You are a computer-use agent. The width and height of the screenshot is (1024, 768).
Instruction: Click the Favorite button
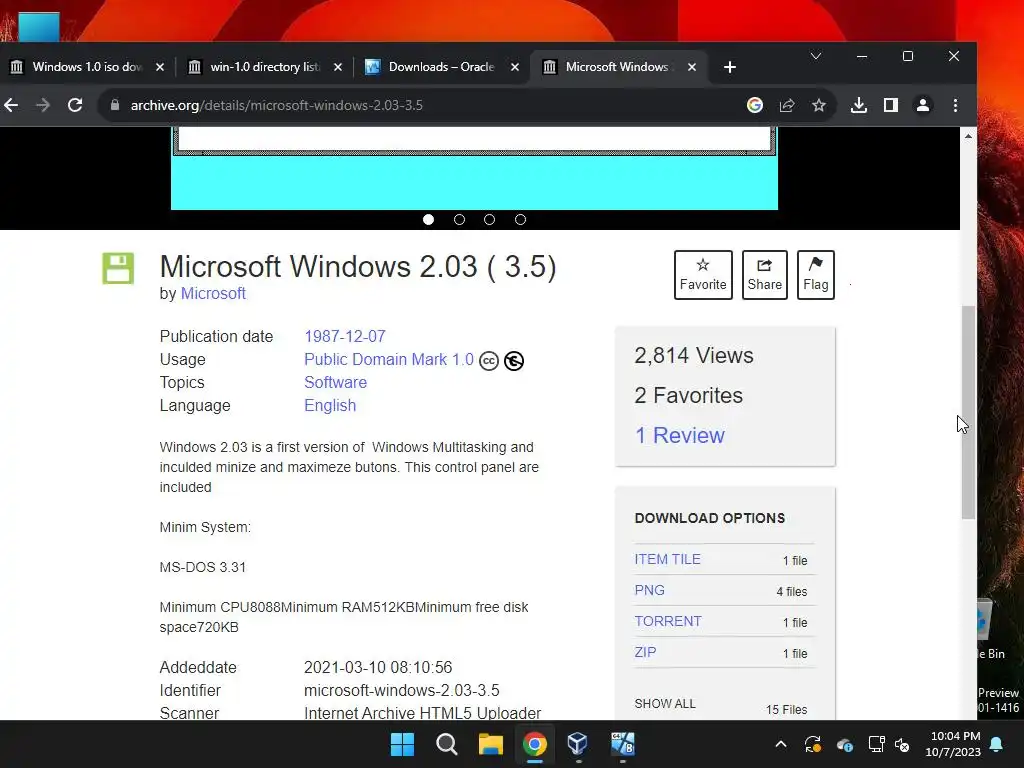point(703,275)
